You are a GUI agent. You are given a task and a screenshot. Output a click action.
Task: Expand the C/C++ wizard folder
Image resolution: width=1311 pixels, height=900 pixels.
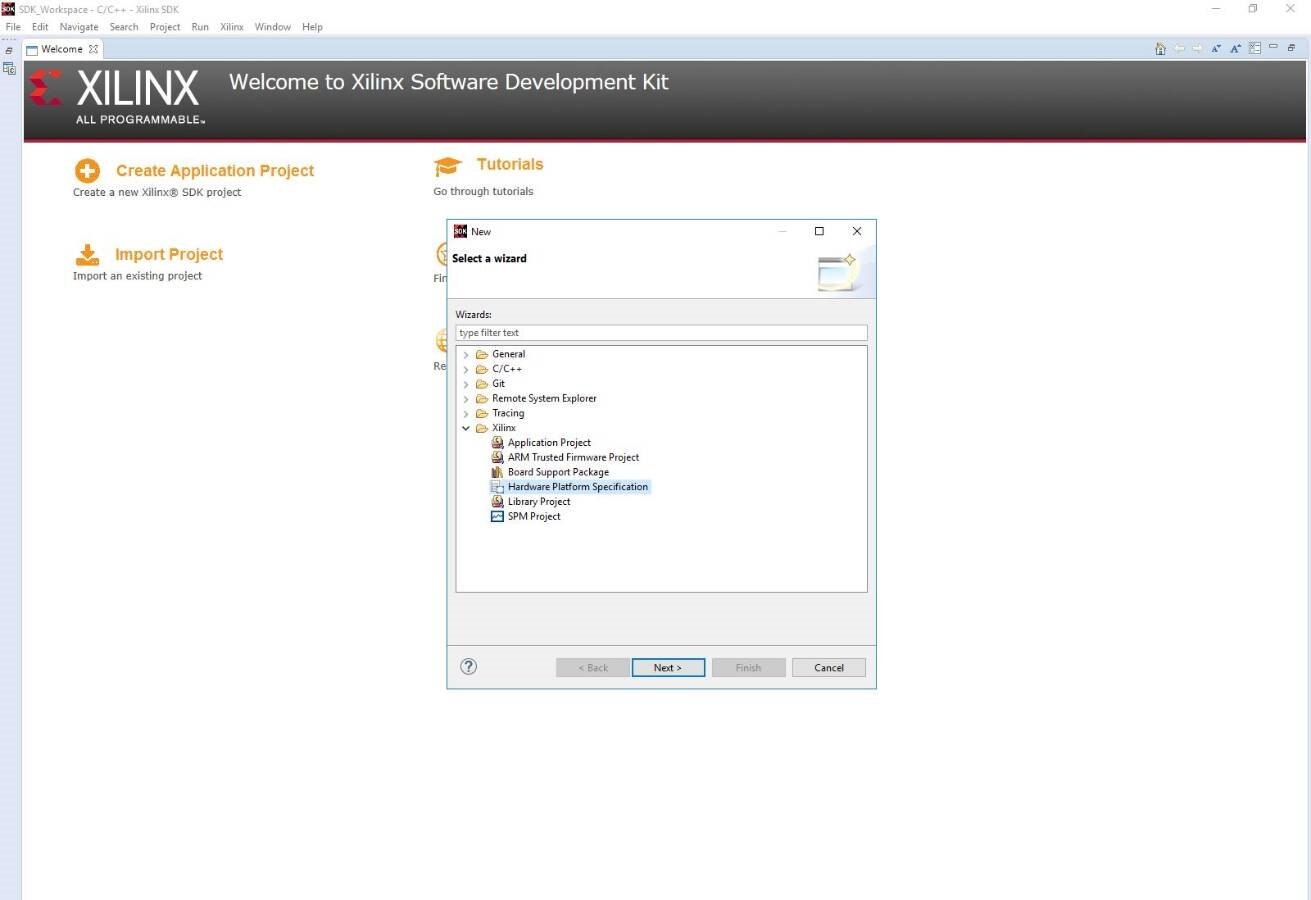coord(466,369)
